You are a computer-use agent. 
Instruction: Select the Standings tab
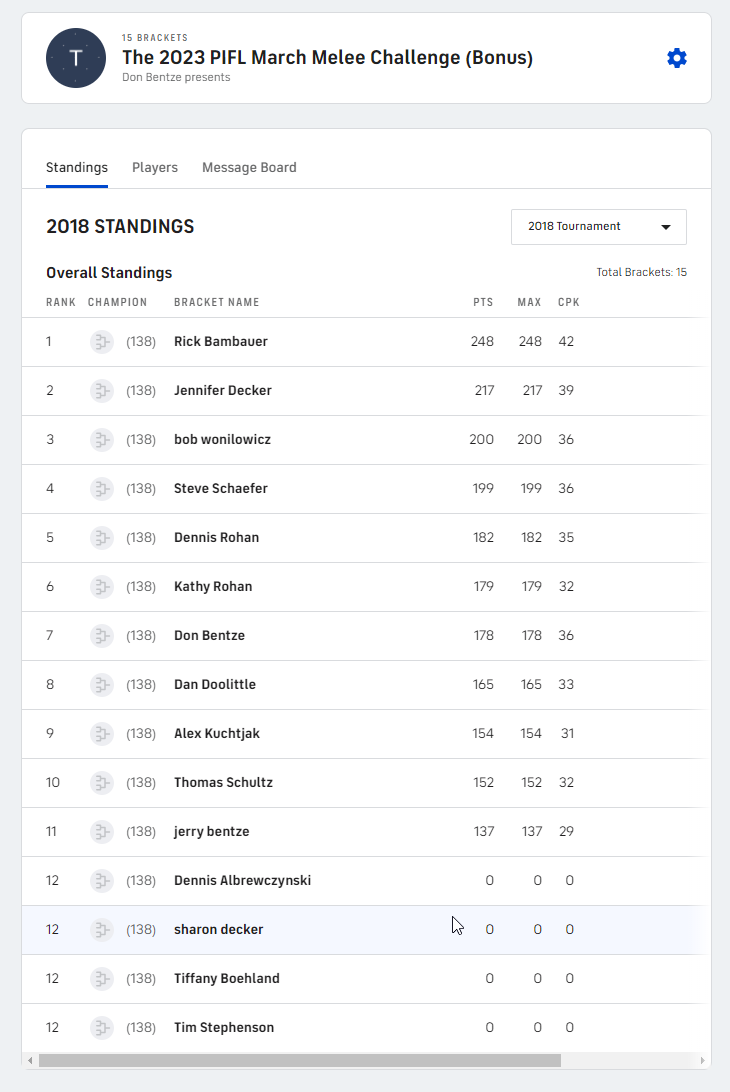pos(77,168)
